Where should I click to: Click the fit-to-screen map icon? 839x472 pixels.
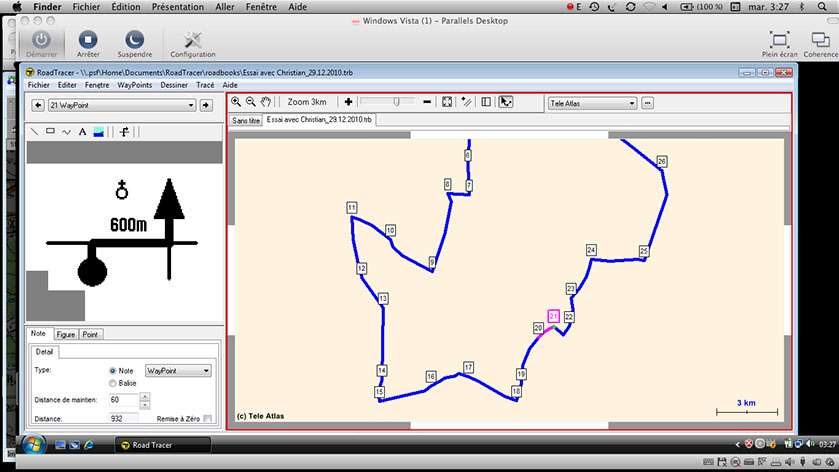447,102
